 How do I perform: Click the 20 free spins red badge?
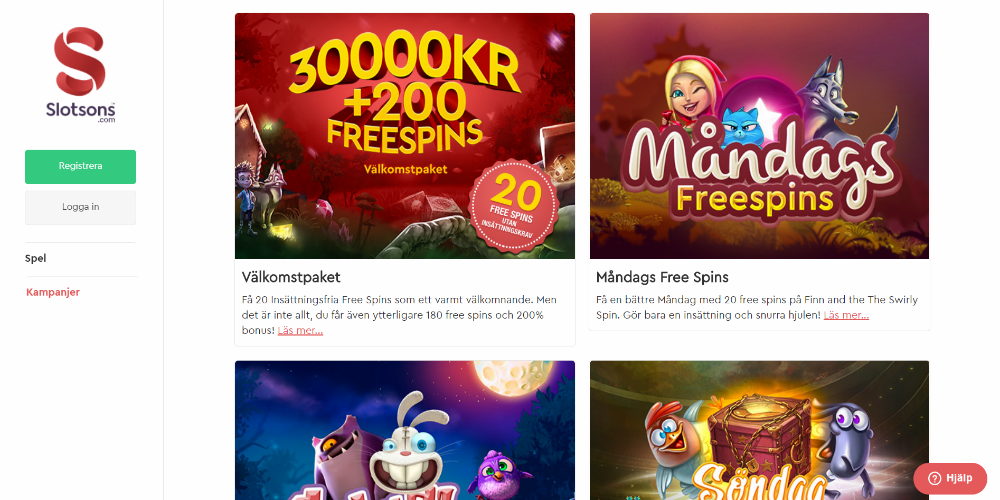click(x=514, y=206)
